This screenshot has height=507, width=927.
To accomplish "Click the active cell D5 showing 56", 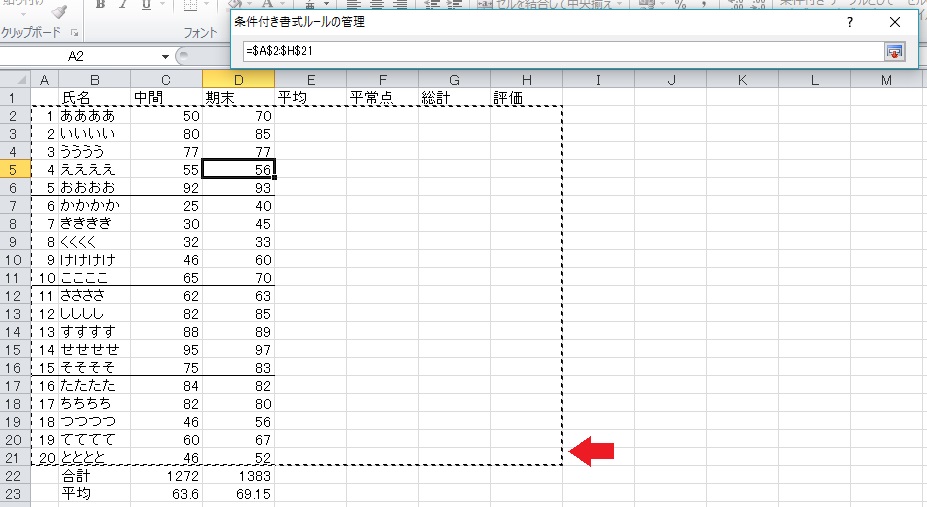I will click(x=238, y=170).
